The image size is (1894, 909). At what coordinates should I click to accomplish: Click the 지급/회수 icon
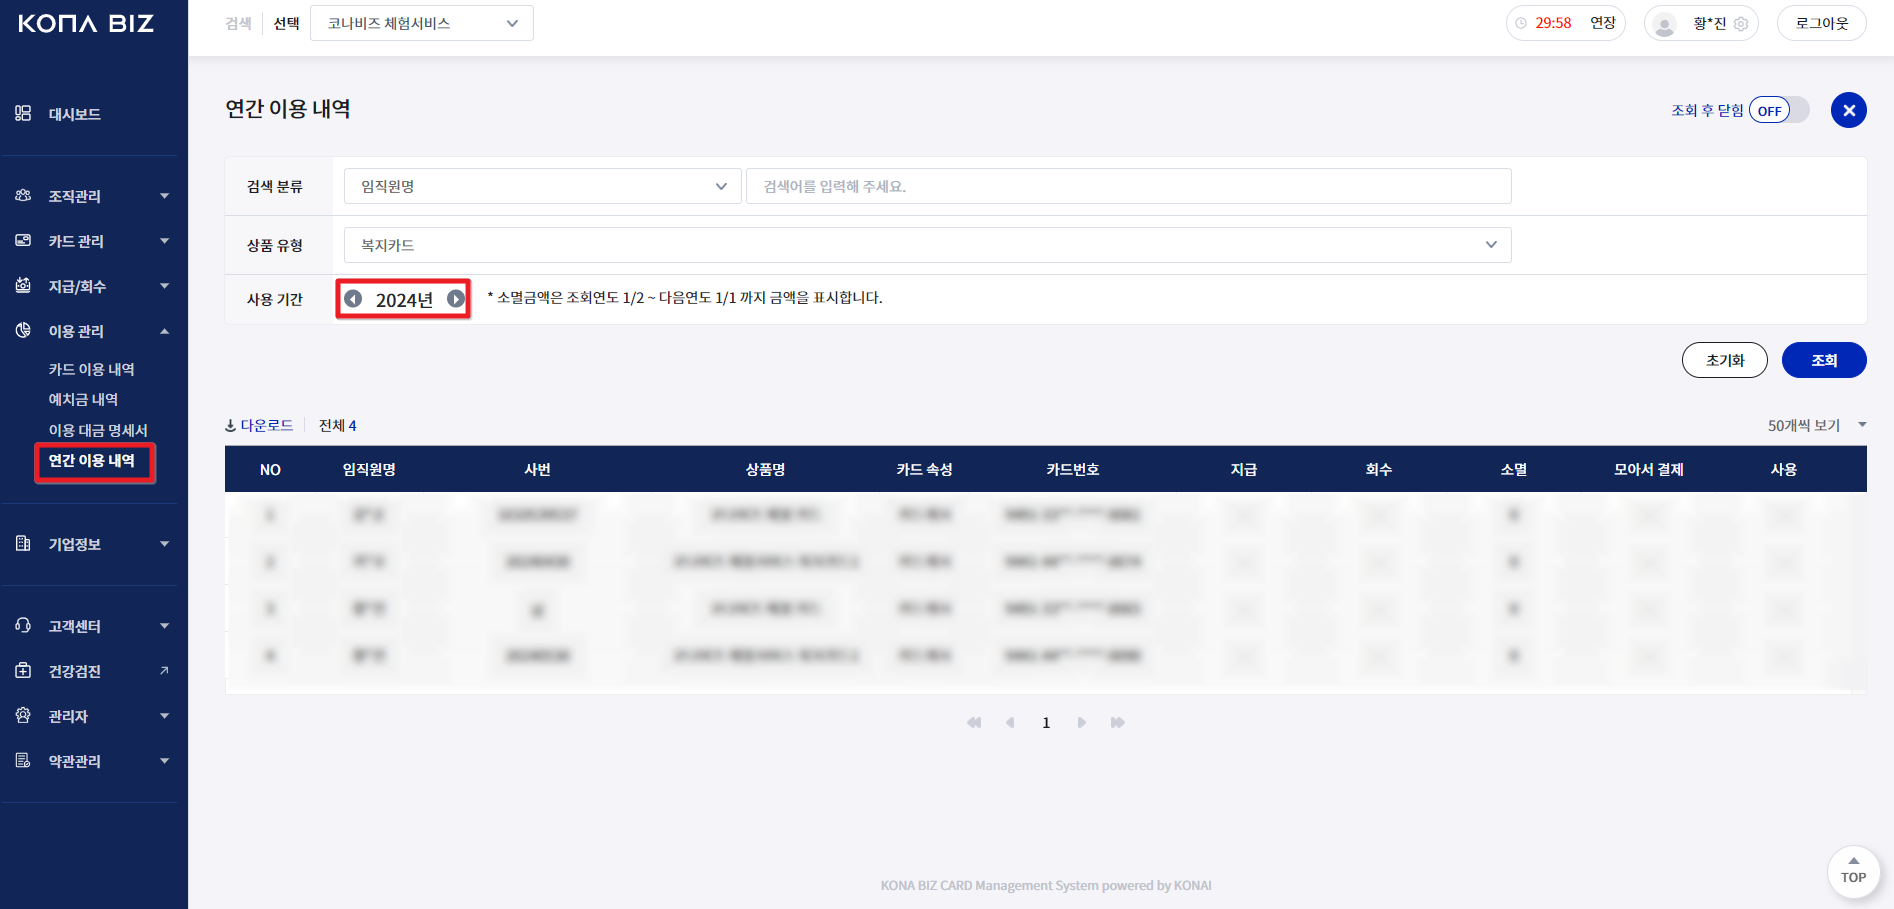[23, 286]
